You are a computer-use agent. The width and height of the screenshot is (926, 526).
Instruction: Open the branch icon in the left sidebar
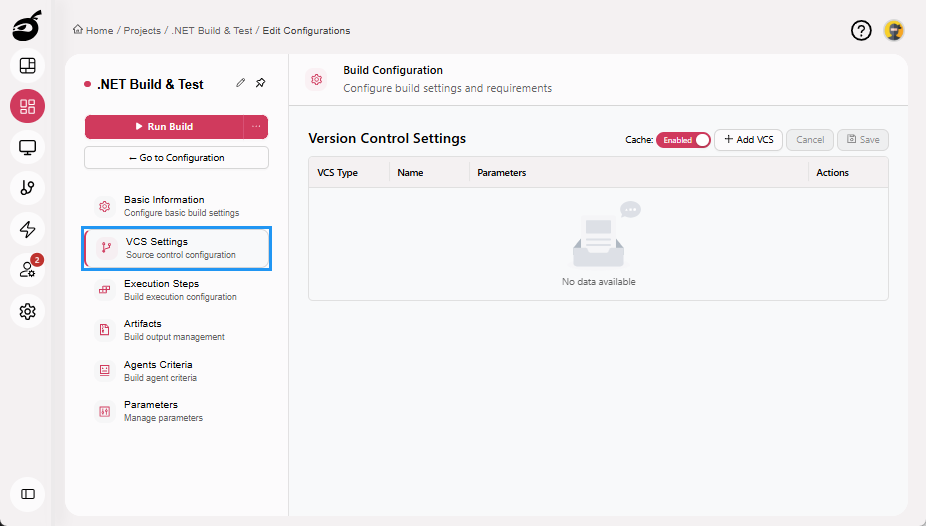[27, 188]
